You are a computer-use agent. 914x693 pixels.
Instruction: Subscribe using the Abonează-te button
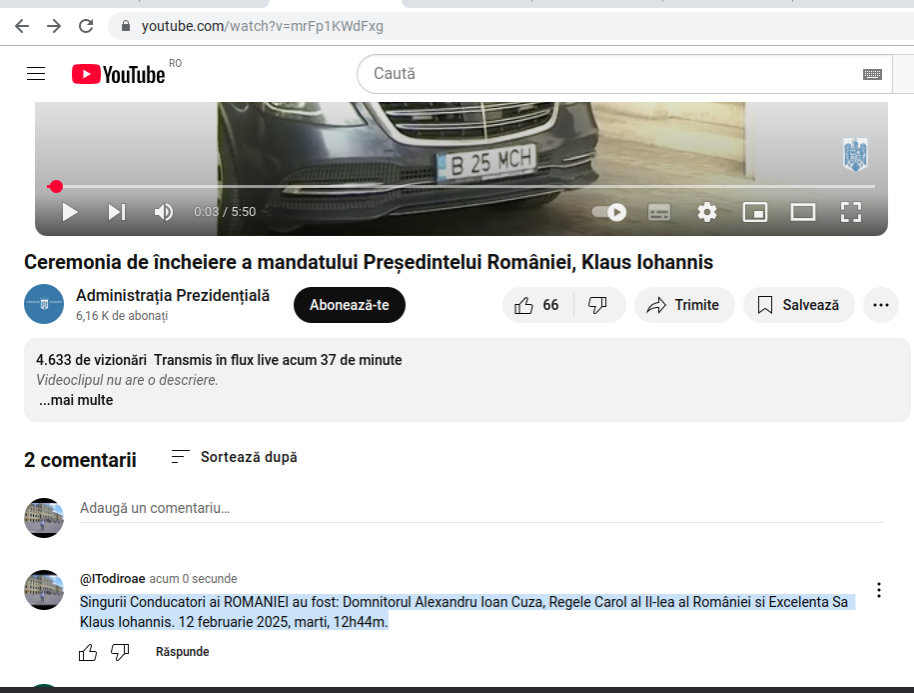tap(349, 305)
